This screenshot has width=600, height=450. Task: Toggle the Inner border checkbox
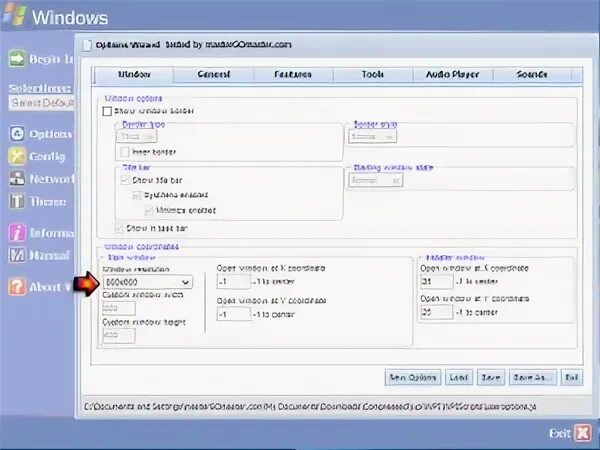(125, 152)
